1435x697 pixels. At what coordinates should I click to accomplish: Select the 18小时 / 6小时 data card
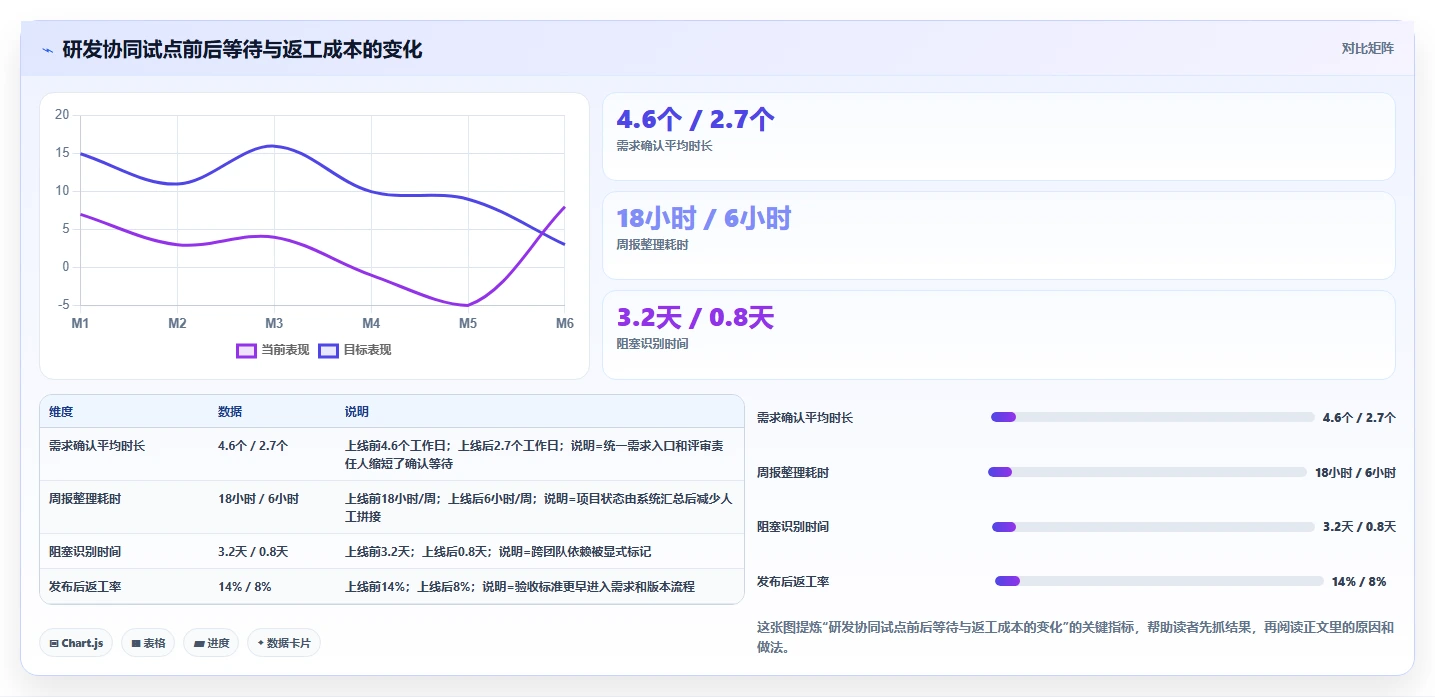[x=998, y=235]
